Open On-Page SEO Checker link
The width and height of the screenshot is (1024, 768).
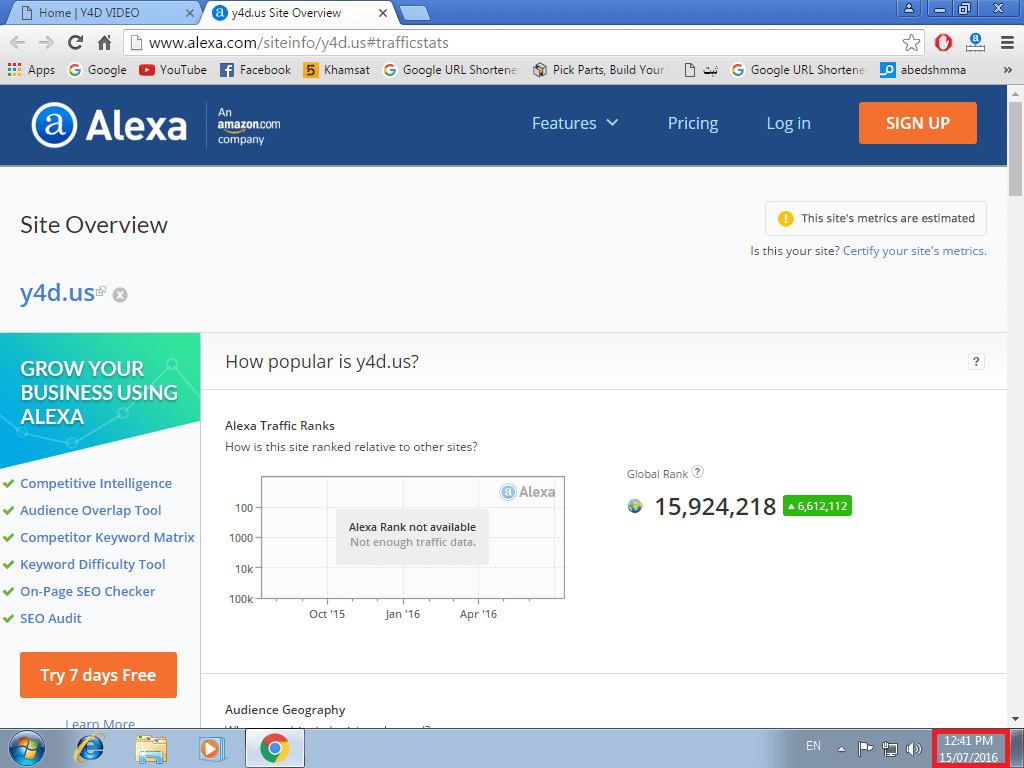pos(88,591)
